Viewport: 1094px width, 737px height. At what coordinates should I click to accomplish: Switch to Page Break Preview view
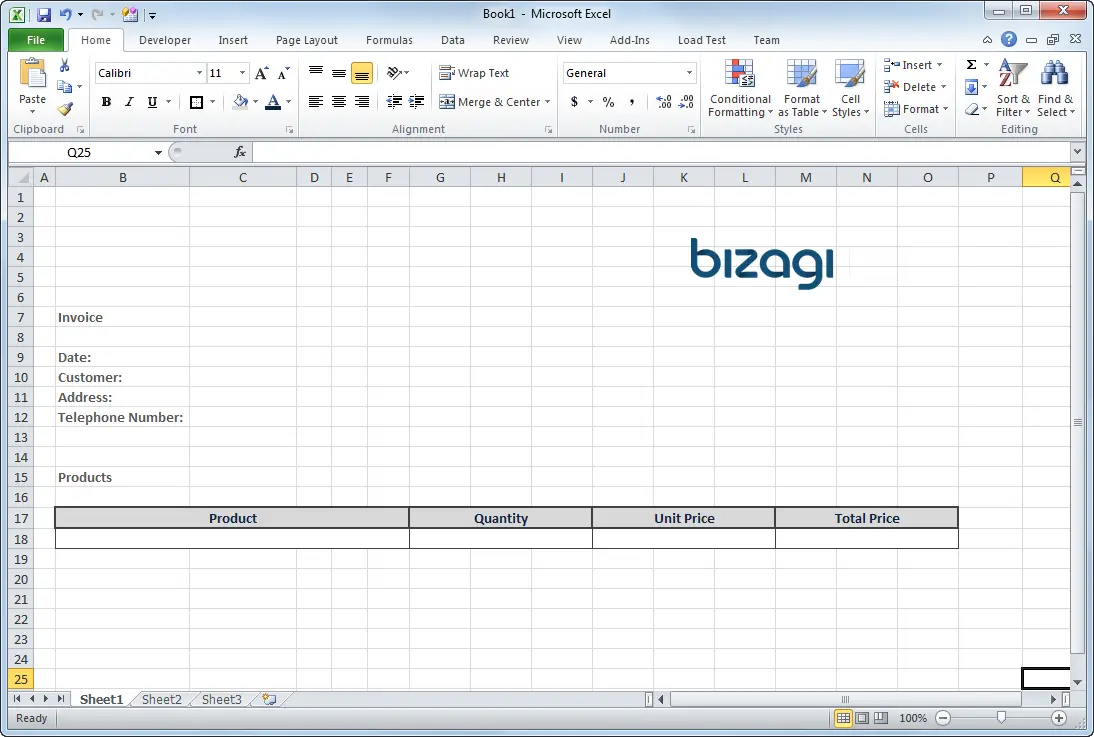pyautogui.click(x=881, y=718)
